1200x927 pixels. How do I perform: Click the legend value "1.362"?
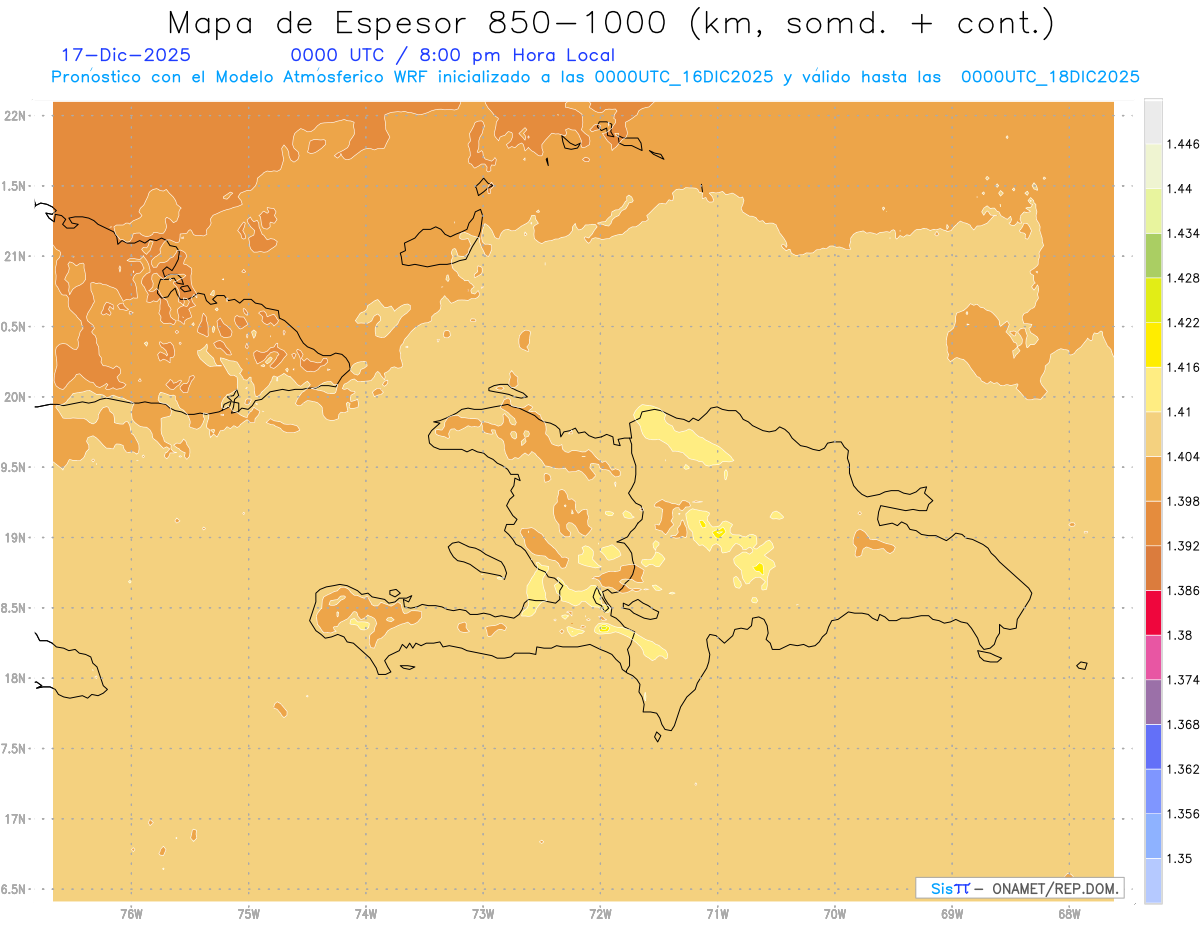pyautogui.click(x=1183, y=769)
